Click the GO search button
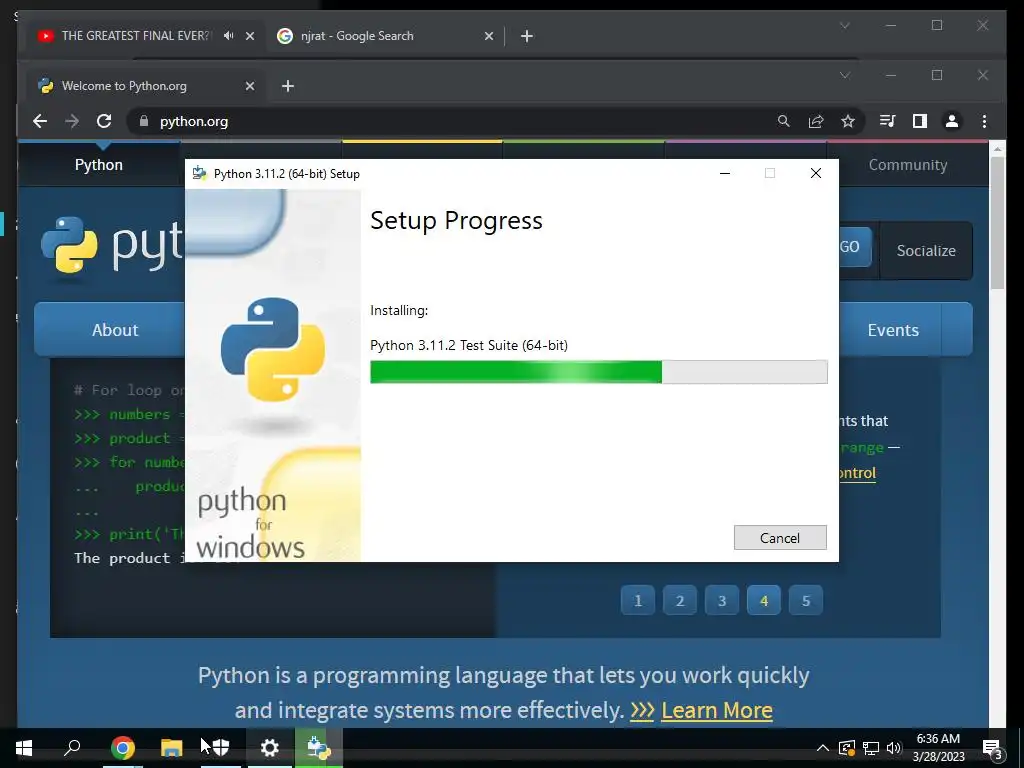Screen dimensions: 1024x768 855,247
